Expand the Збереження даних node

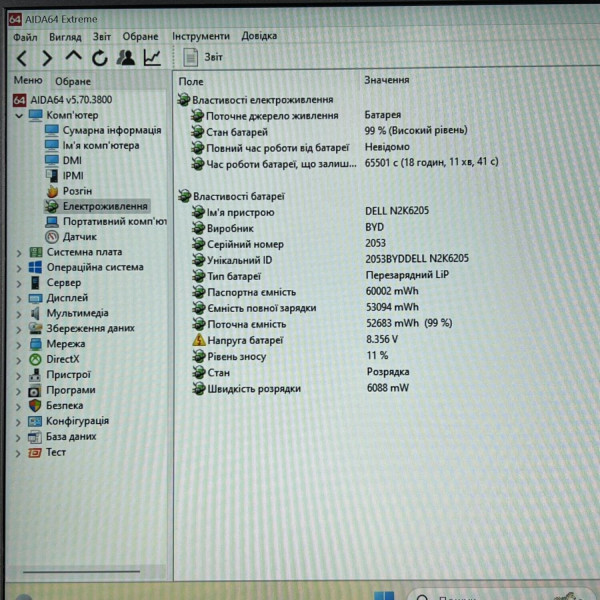coord(19,329)
